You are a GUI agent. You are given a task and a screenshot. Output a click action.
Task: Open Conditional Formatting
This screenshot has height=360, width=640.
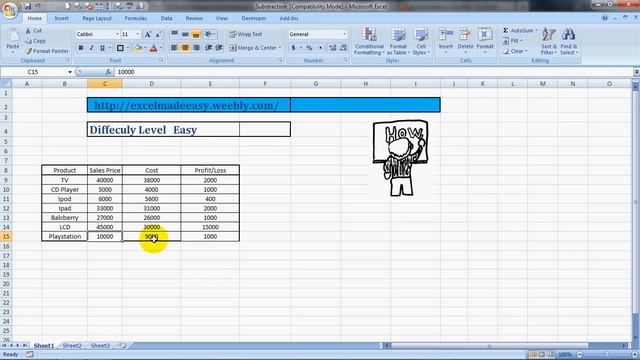tap(369, 41)
